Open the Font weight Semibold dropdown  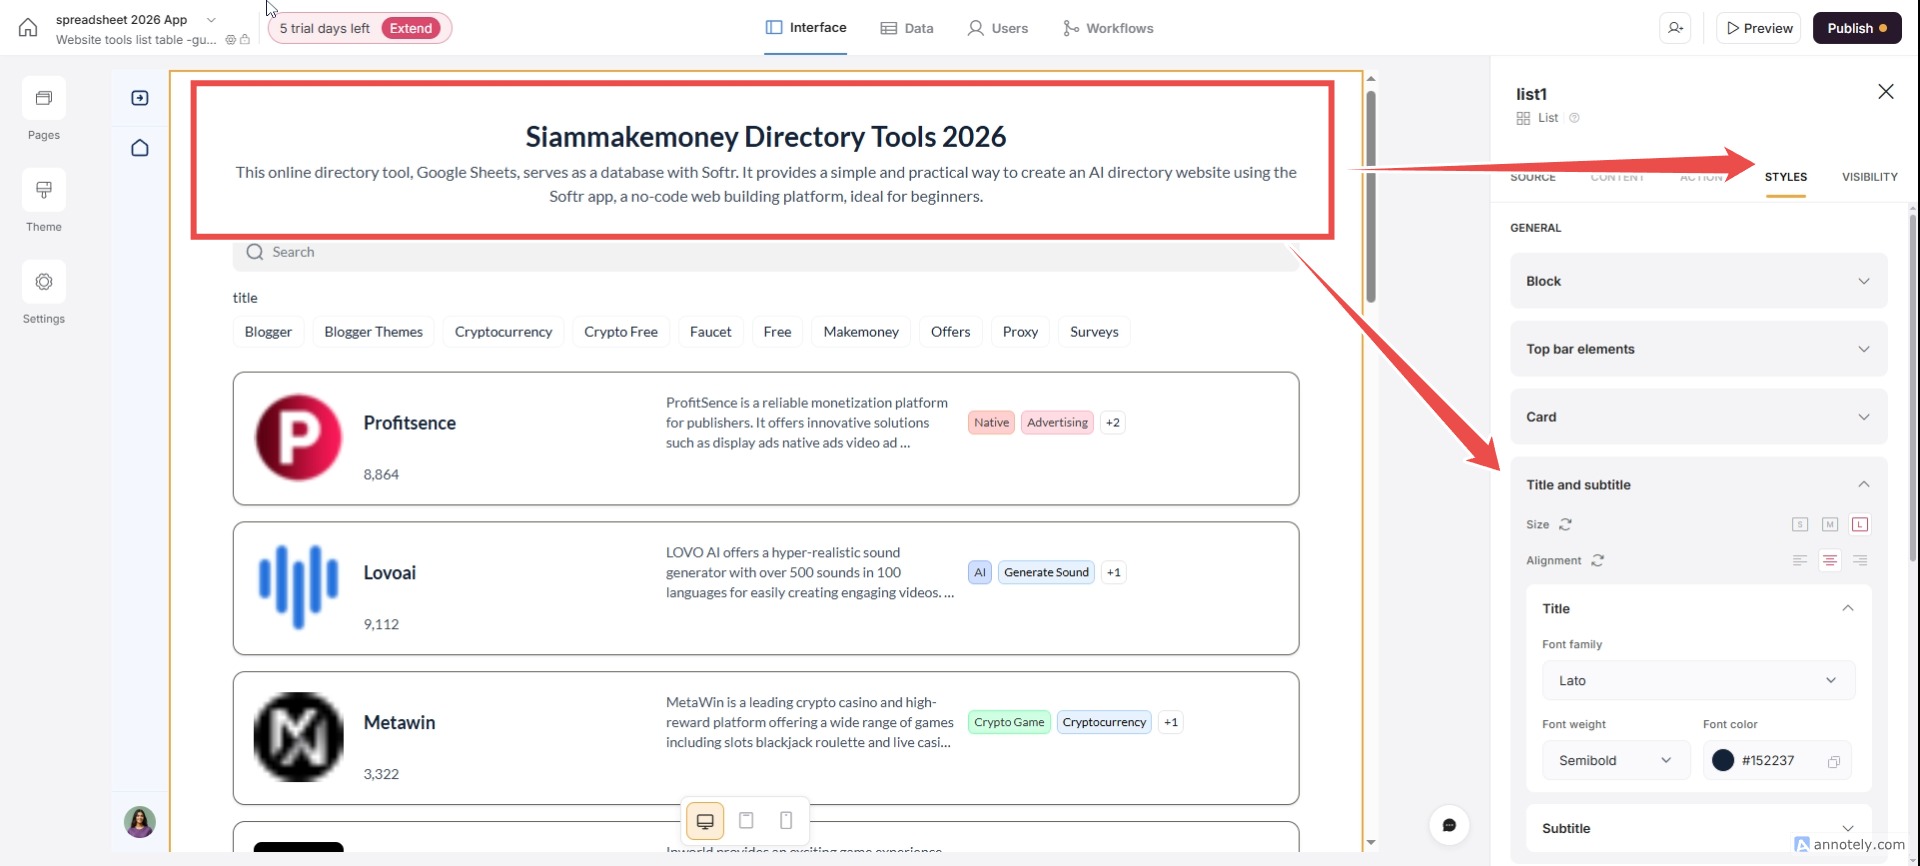pos(1615,760)
